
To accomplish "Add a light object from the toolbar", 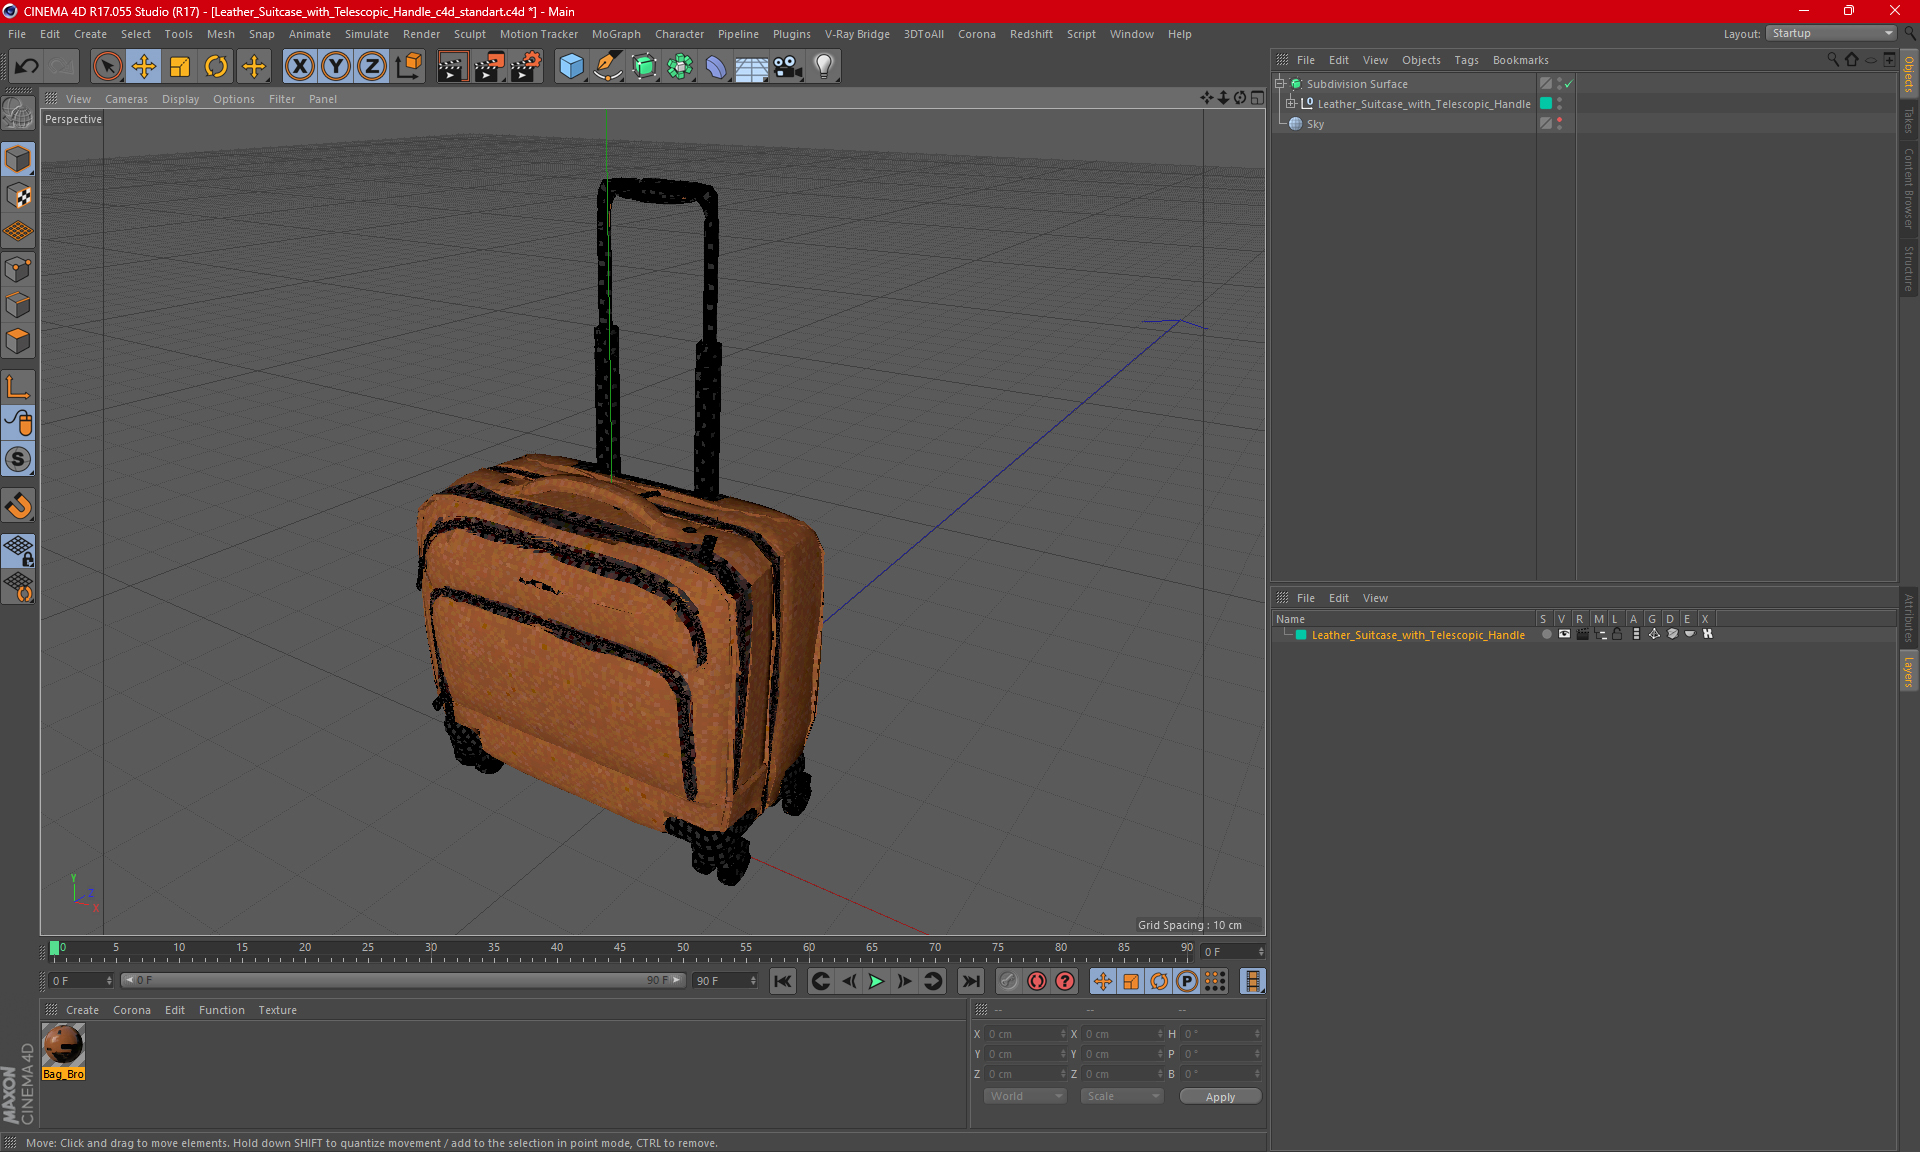I will point(823,67).
